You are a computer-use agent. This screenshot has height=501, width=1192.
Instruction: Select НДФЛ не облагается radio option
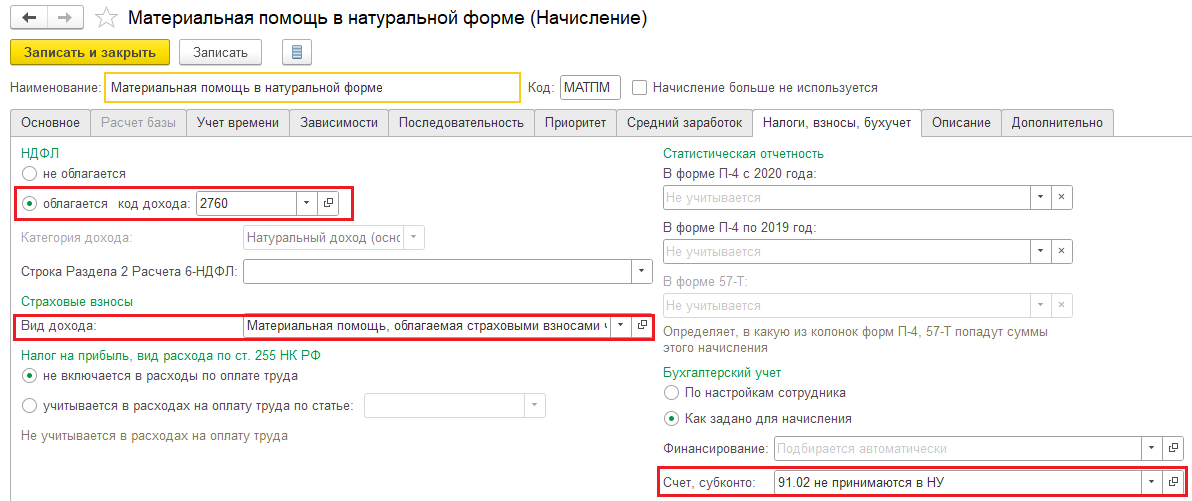pos(29,174)
